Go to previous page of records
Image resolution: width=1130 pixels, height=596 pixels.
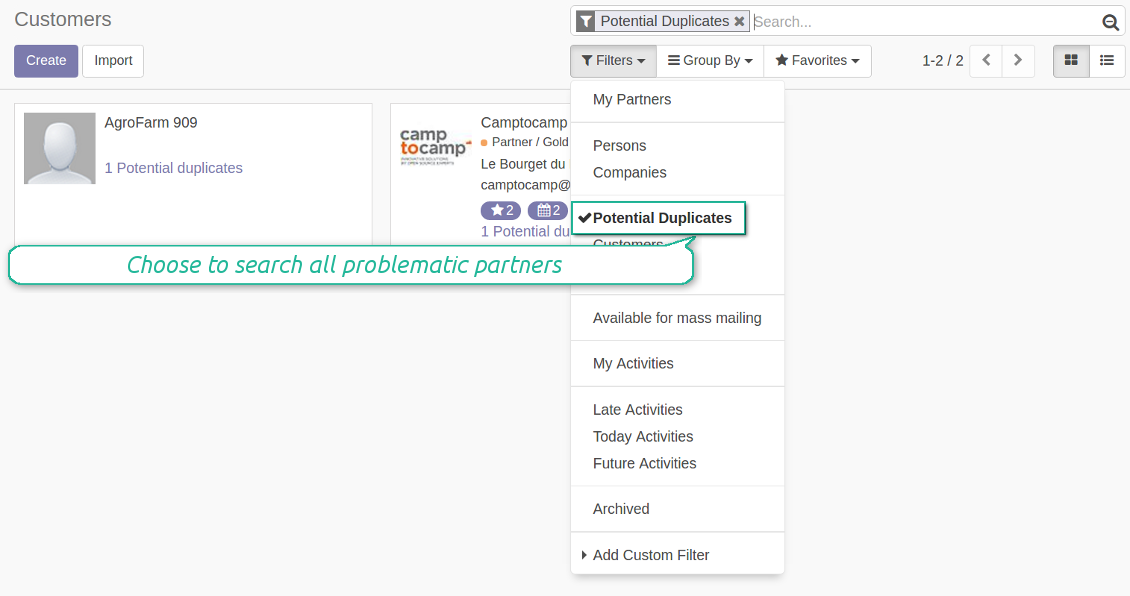pos(986,61)
